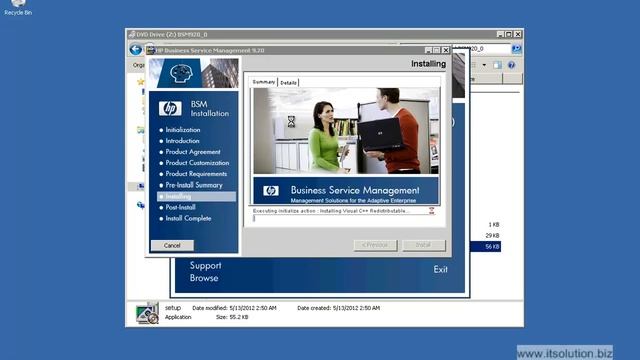Click the Explorer search button

pos(516,49)
